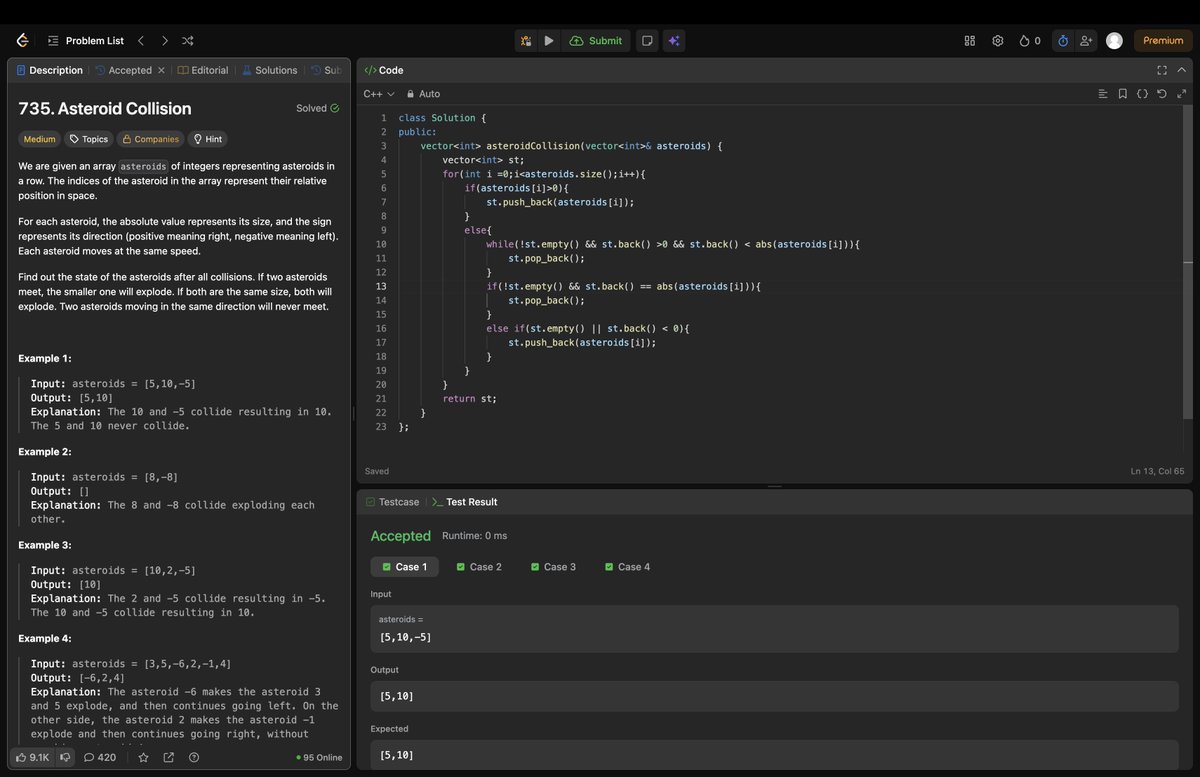
Task: Open the Problem List link
Action: [x=95, y=40]
